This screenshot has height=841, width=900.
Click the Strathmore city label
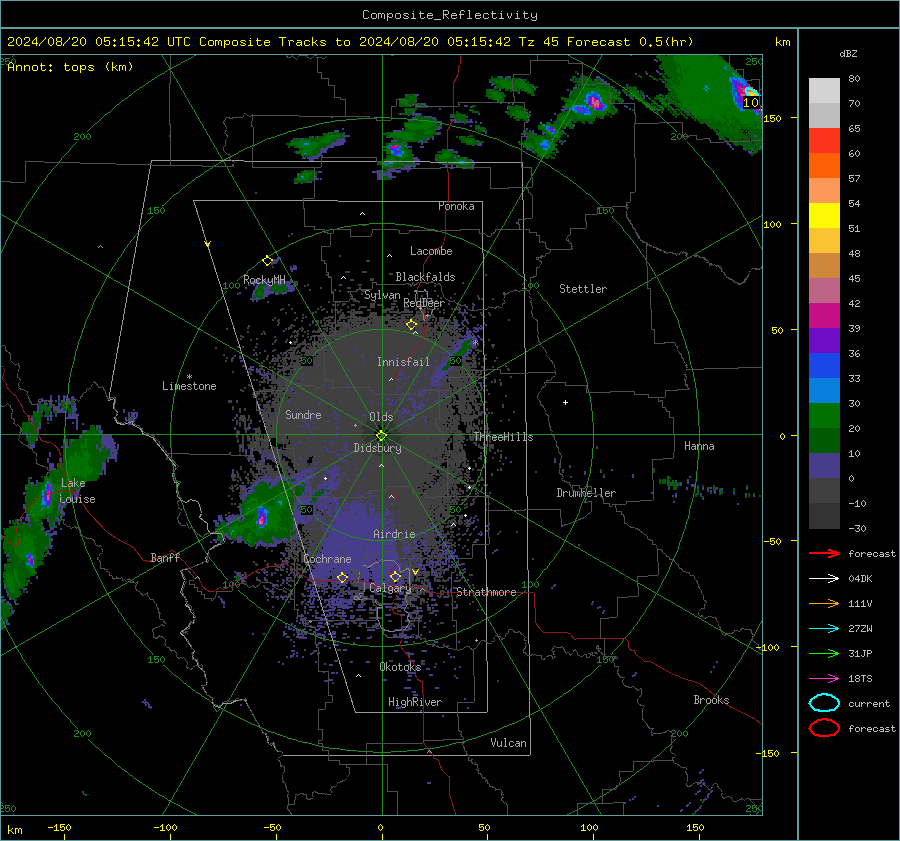[486, 592]
